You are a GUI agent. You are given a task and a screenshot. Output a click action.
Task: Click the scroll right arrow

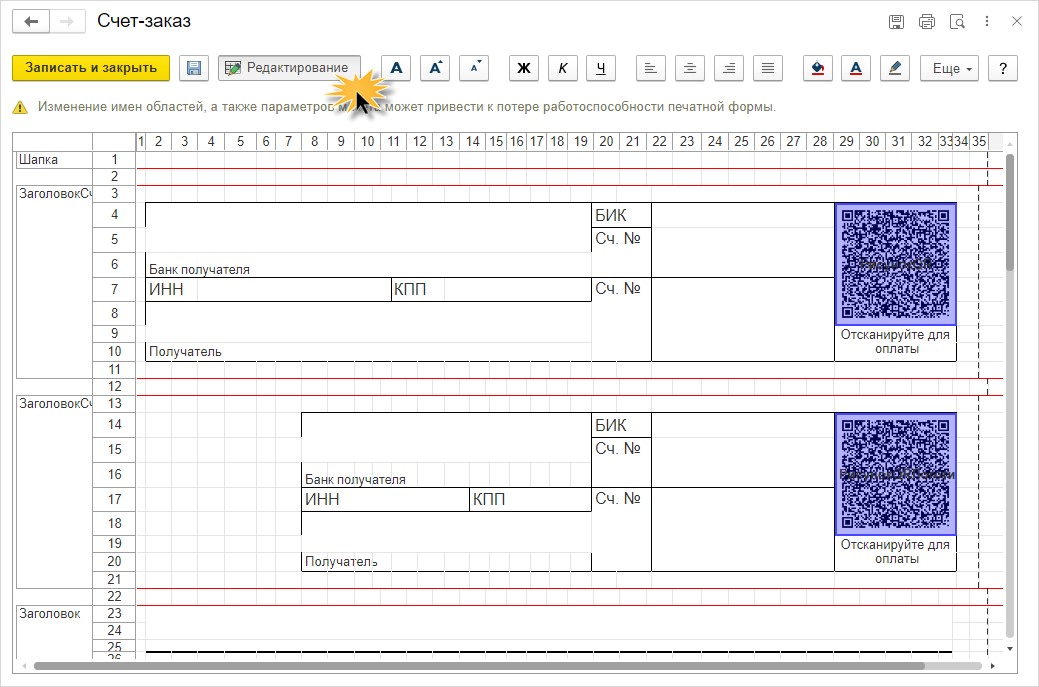point(993,666)
